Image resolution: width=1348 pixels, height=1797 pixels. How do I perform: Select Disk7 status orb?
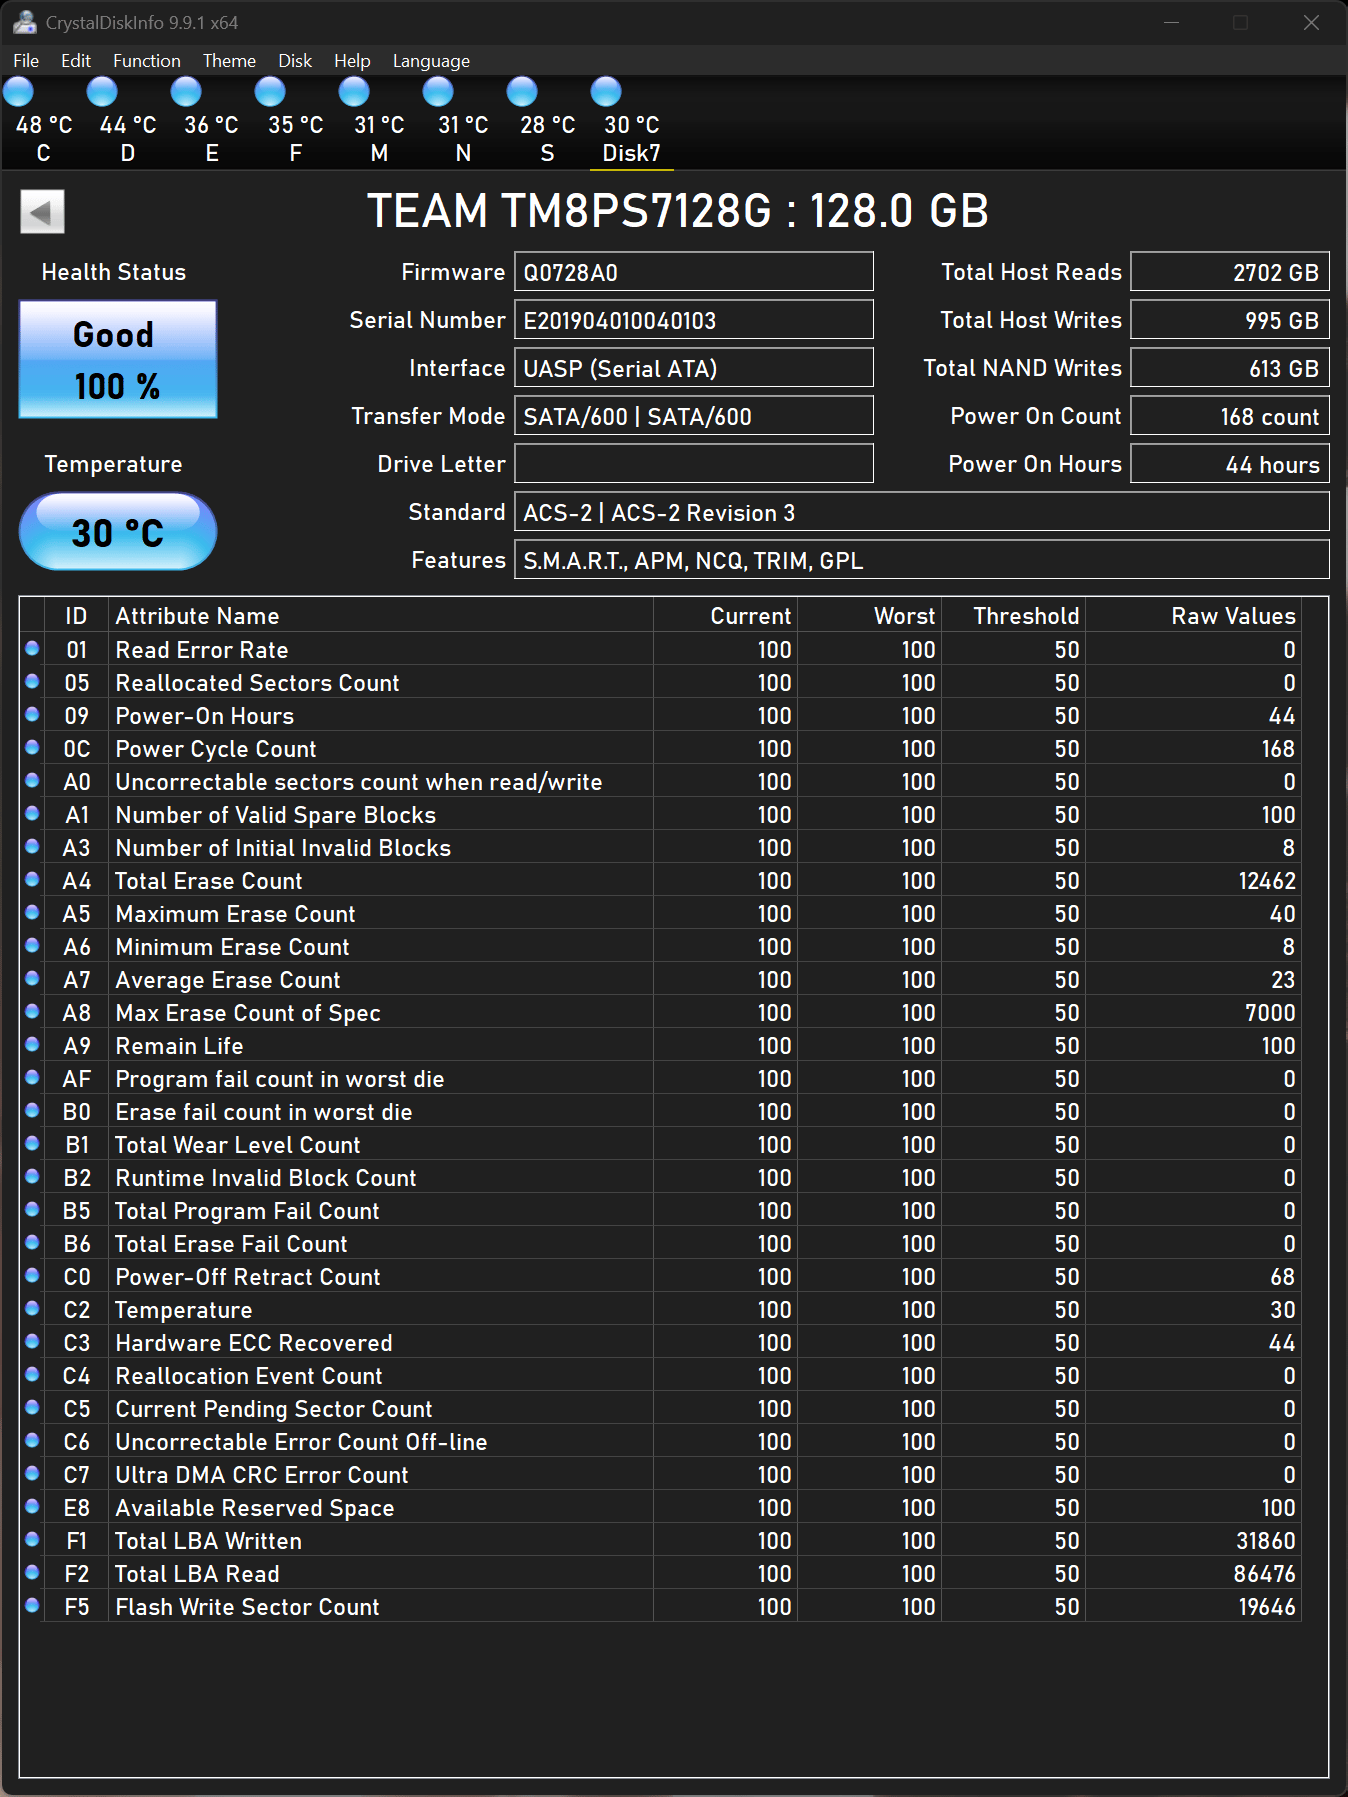tap(606, 92)
